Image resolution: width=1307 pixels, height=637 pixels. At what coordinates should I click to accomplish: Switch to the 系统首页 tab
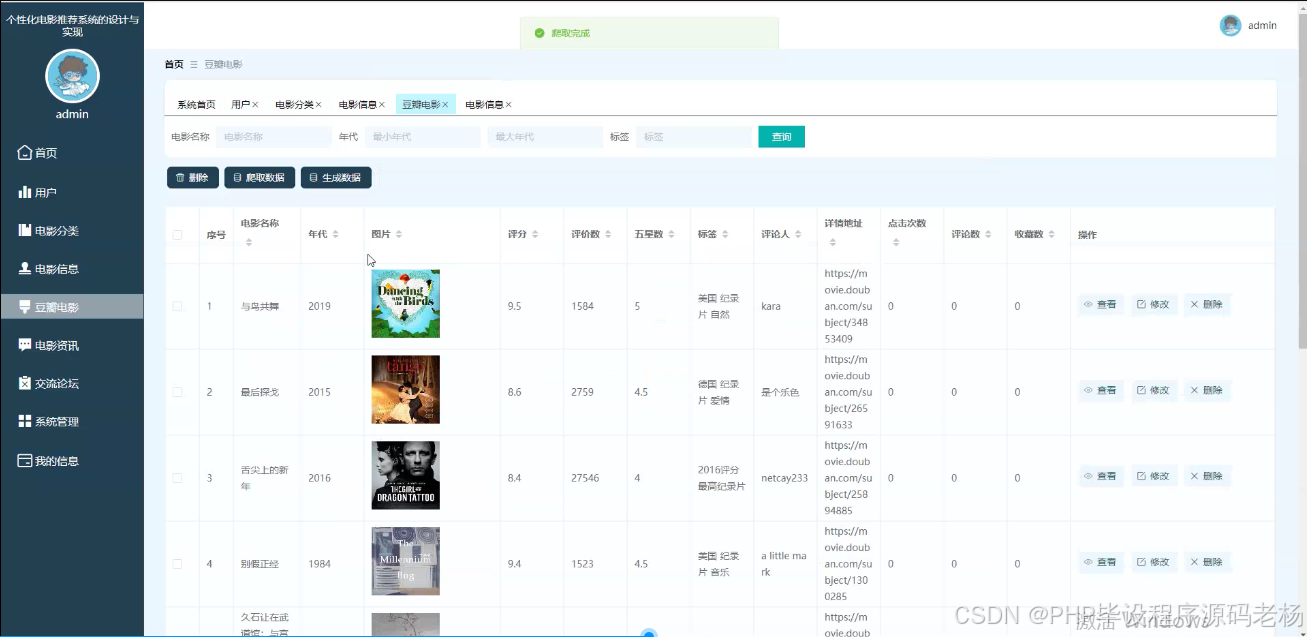(196, 105)
